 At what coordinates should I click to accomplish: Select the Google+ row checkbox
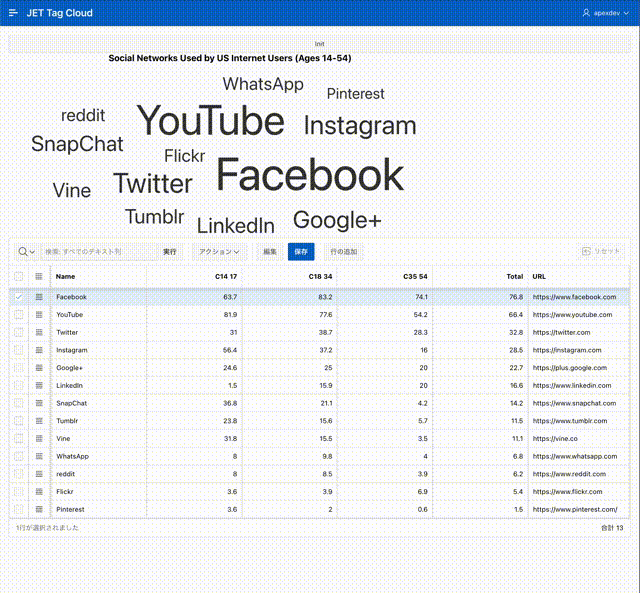pos(18,368)
